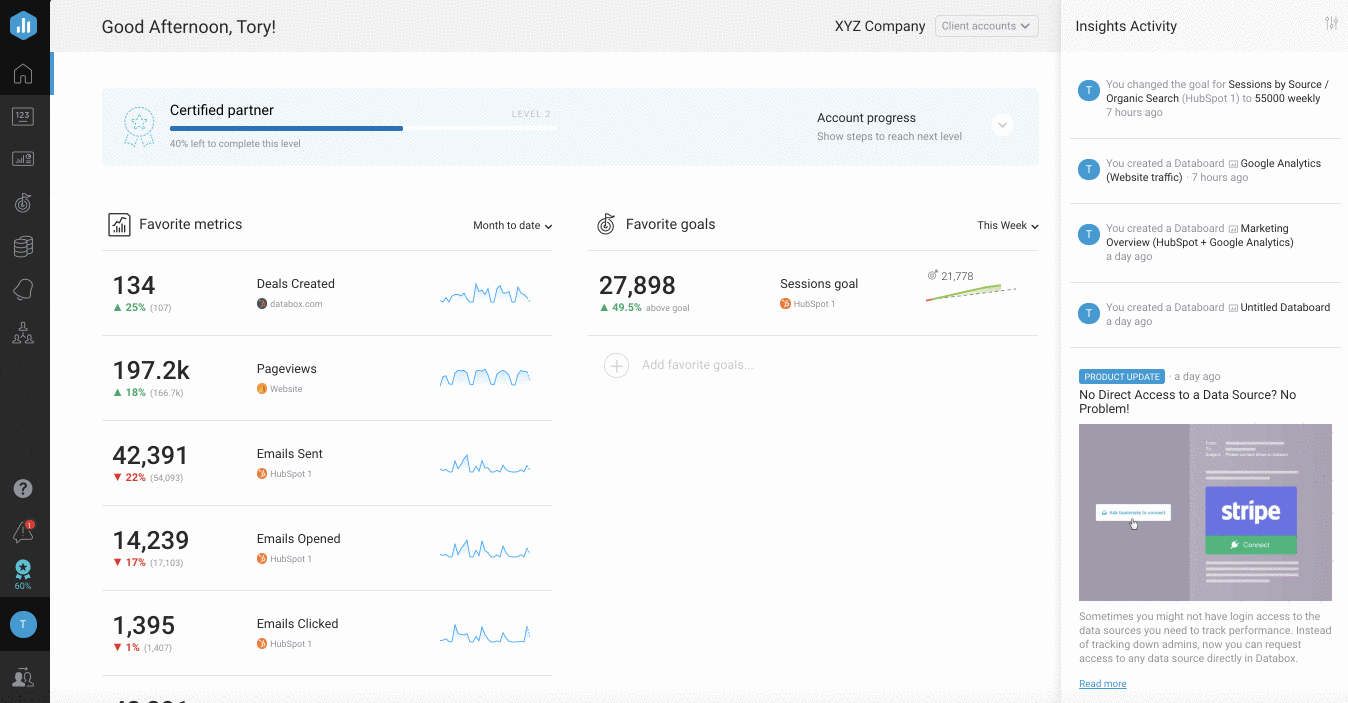Open Marketing Overview Databoard link

[1199, 235]
